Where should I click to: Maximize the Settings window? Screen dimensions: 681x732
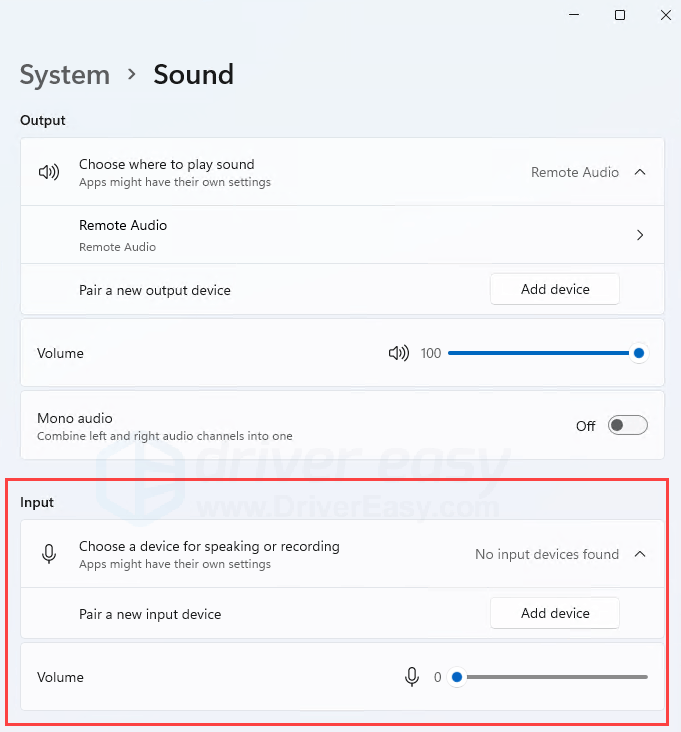[x=620, y=15]
